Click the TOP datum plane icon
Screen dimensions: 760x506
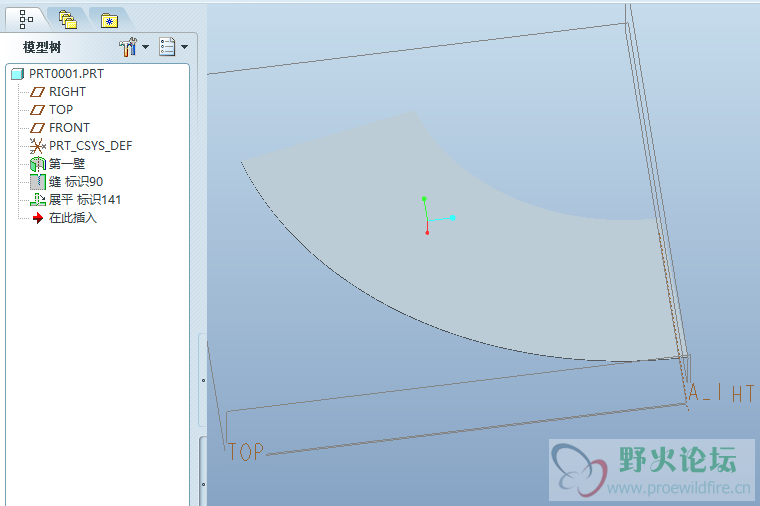click(37, 110)
